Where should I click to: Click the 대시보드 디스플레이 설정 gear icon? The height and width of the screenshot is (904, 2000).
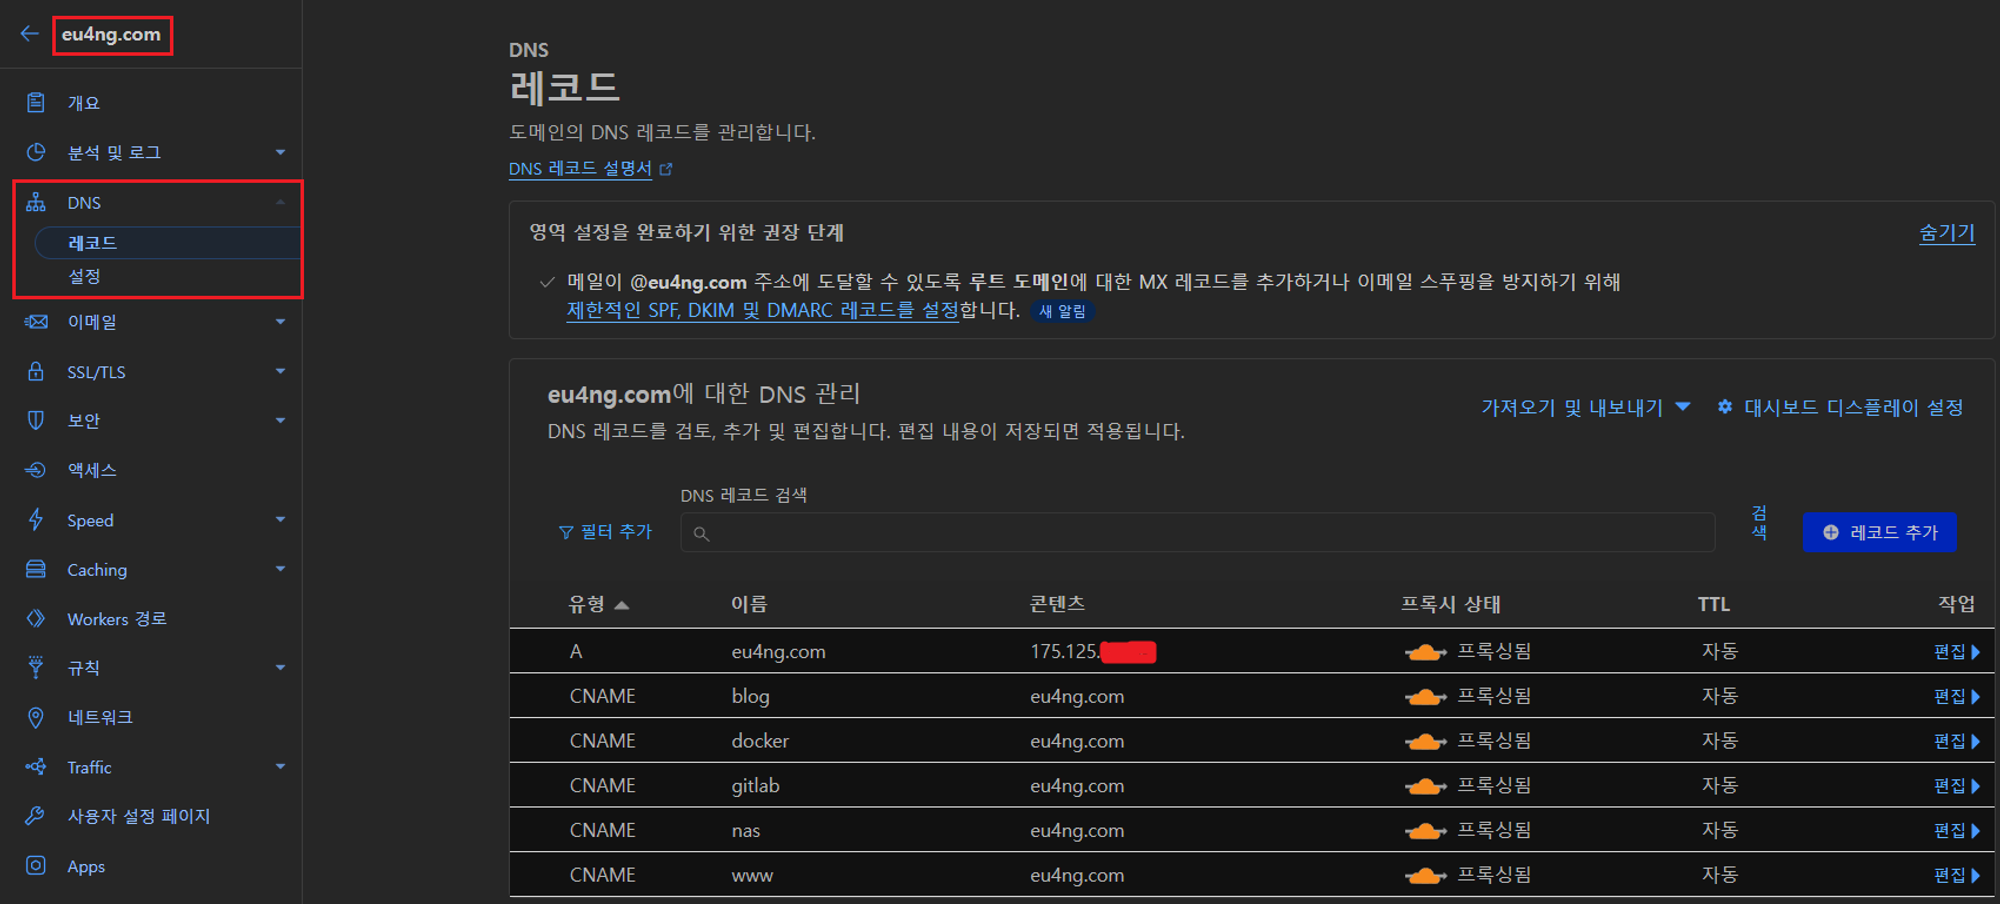[x=1723, y=407]
